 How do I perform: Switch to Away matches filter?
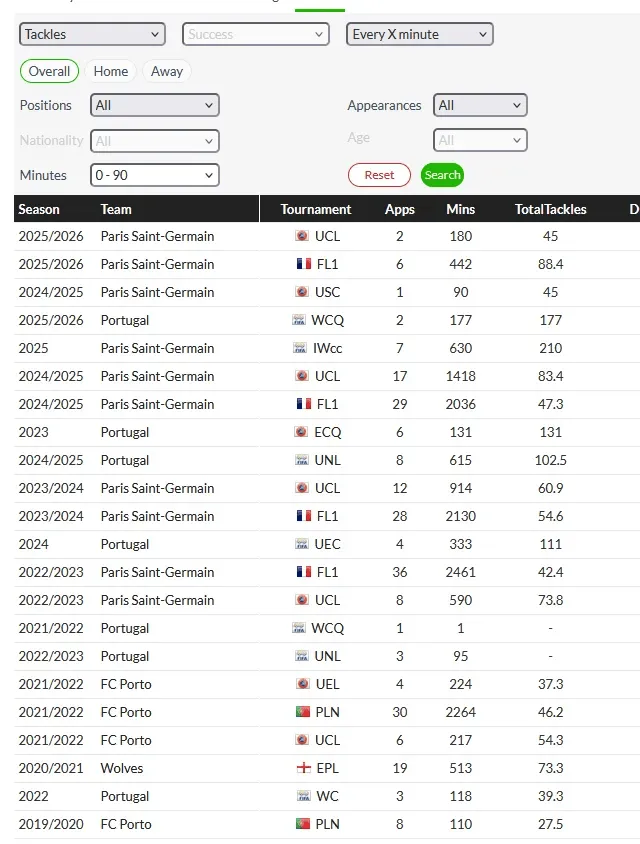click(x=167, y=72)
